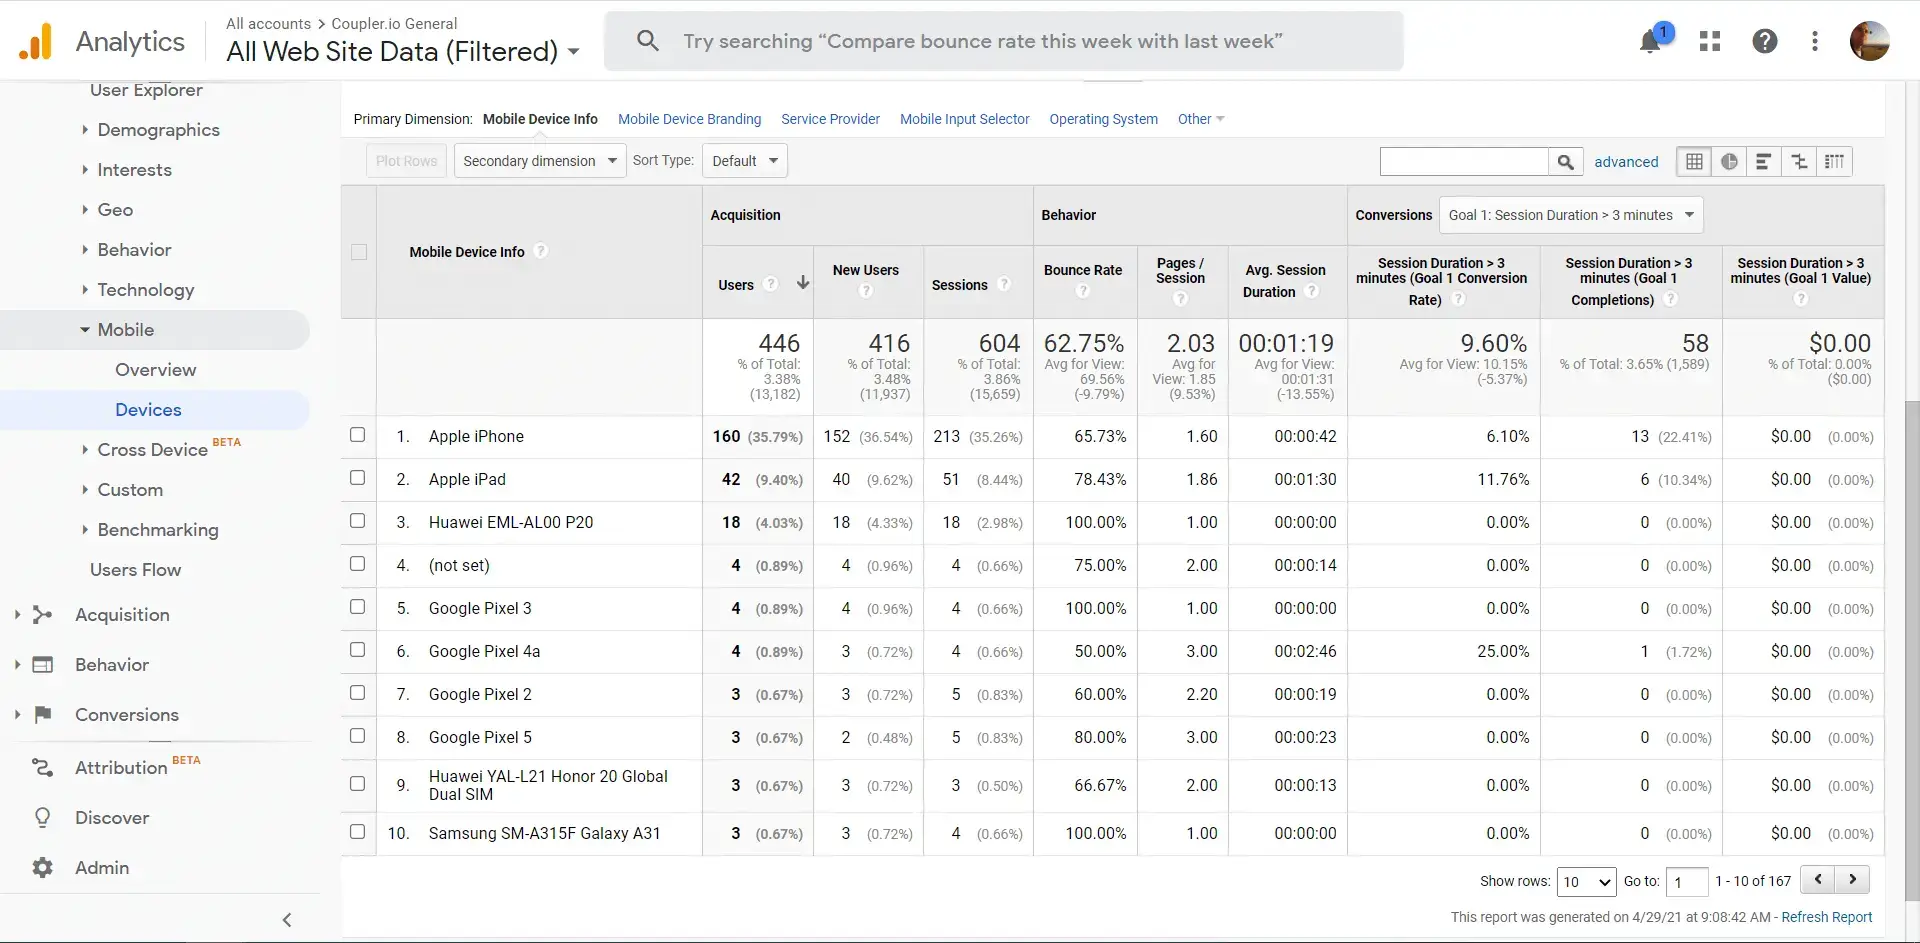Go to next page of results arrow
Viewport: 1920px width, 943px height.
[x=1852, y=880]
